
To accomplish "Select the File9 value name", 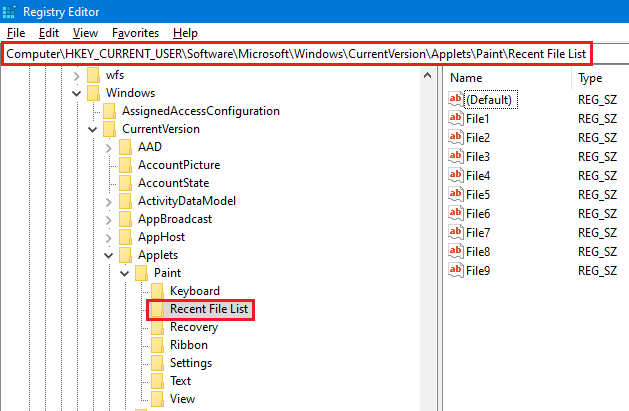I will click(478, 271).
